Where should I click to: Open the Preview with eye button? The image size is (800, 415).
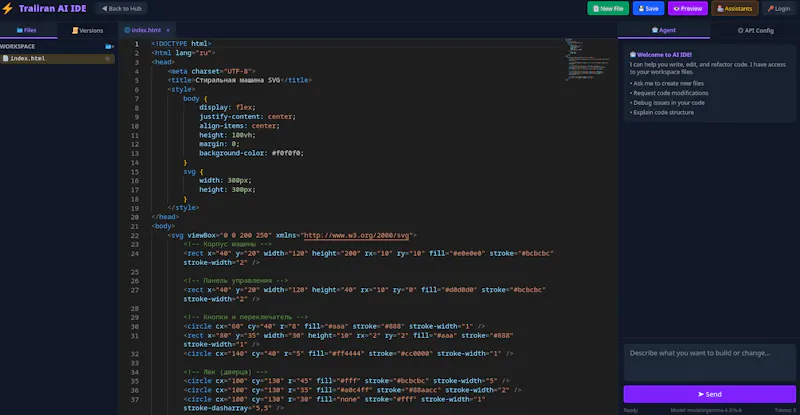[x=687, y=8]
